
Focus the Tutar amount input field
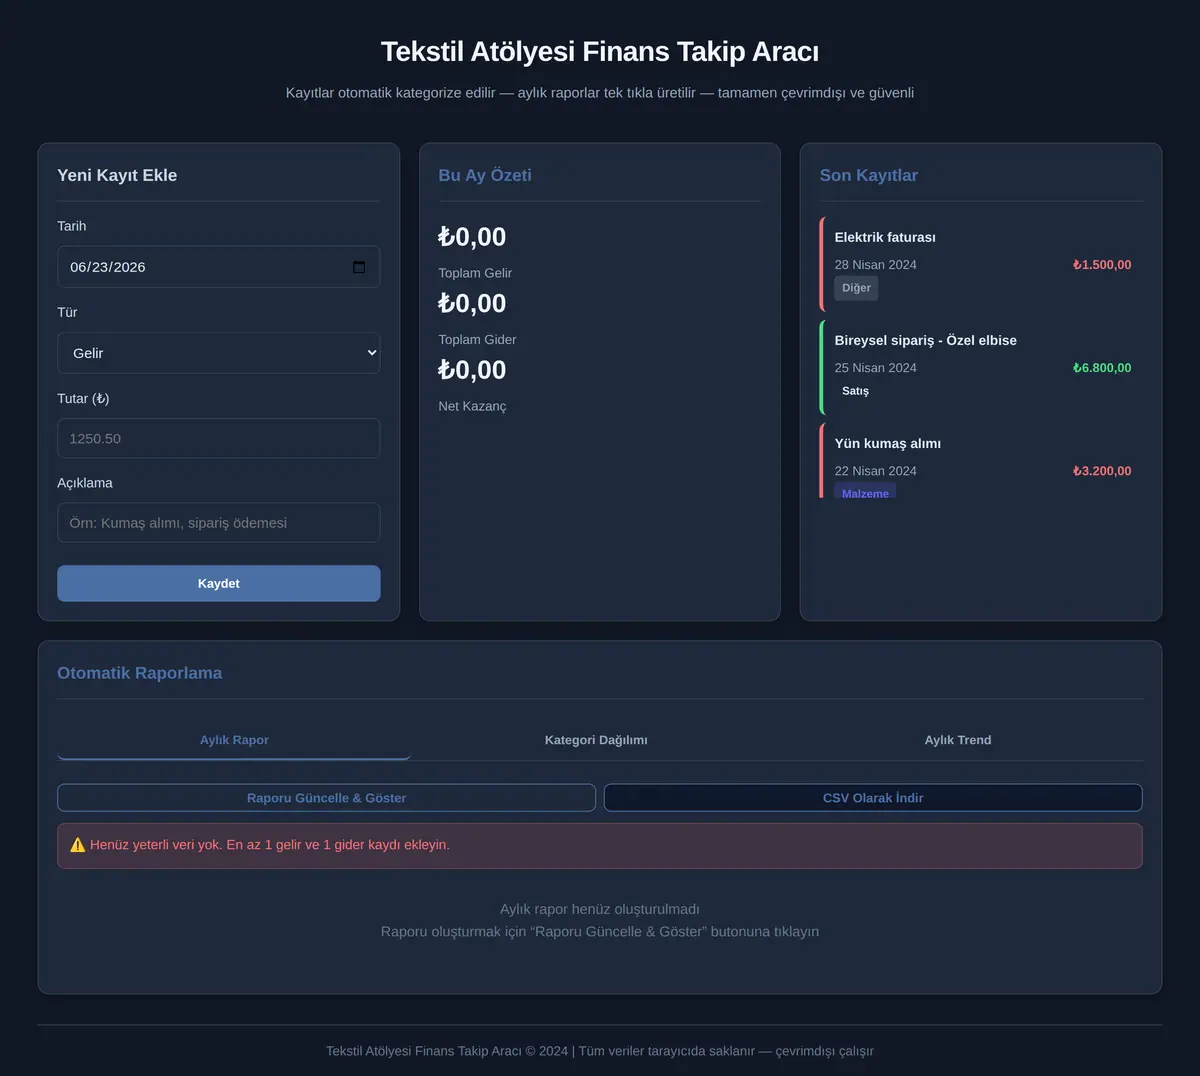pos(218,438)
